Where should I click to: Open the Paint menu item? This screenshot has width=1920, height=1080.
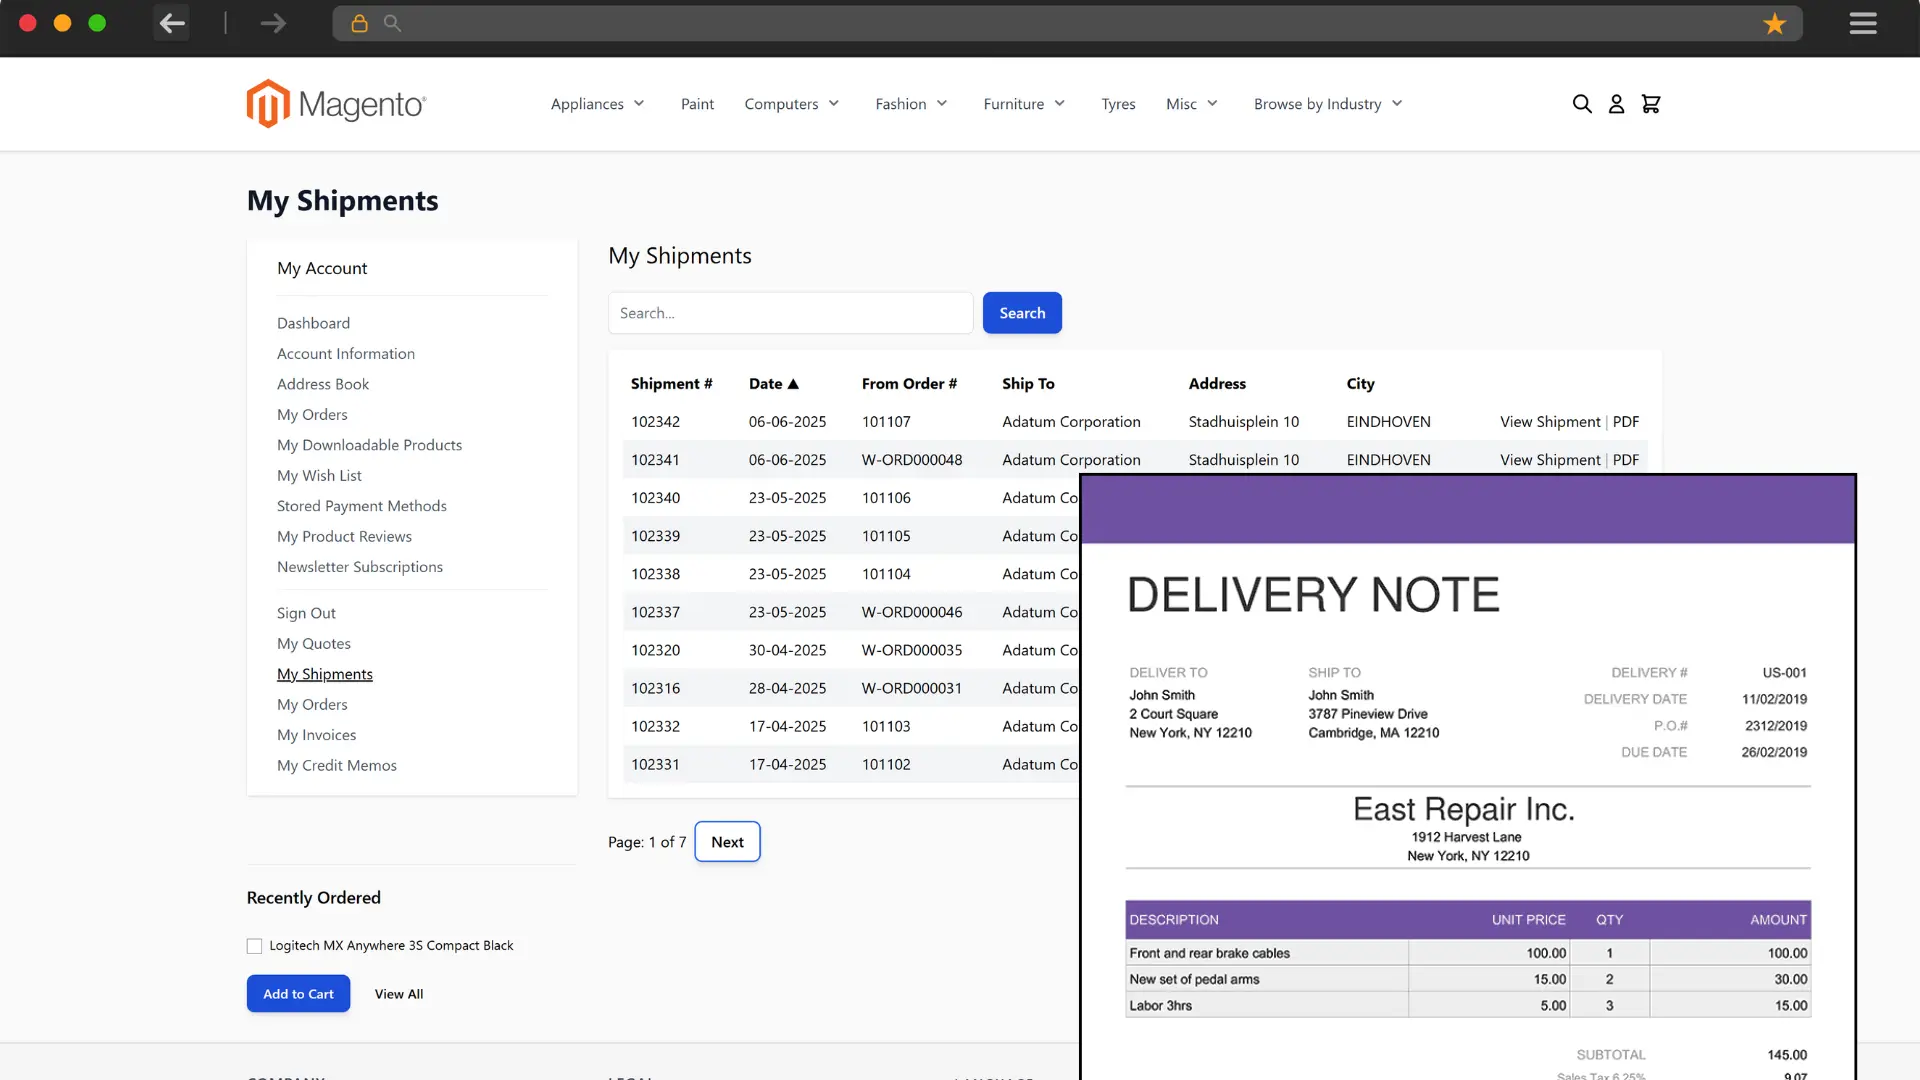697,104
